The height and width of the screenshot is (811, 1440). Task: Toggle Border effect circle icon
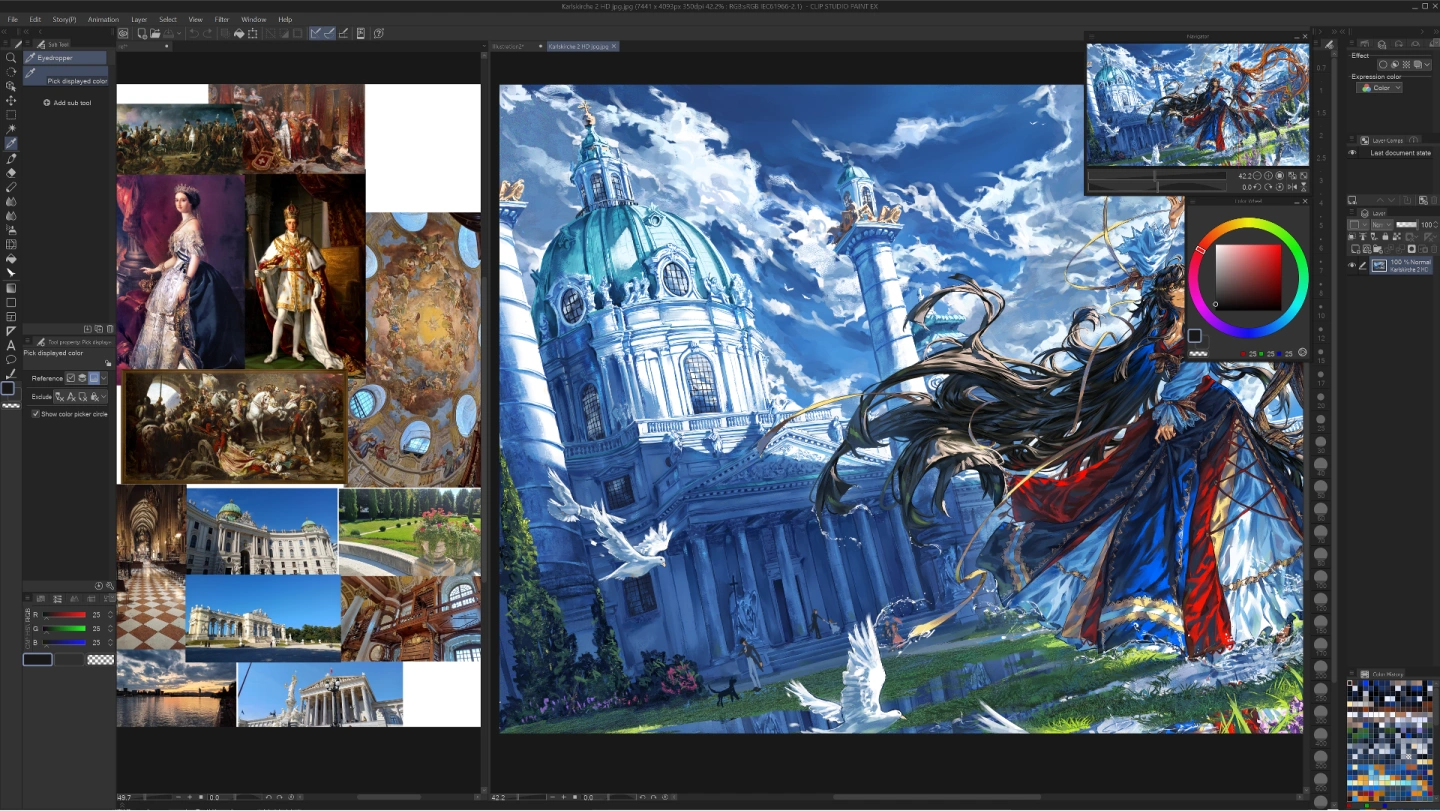pyautogui.click(x=1383, y=64)
